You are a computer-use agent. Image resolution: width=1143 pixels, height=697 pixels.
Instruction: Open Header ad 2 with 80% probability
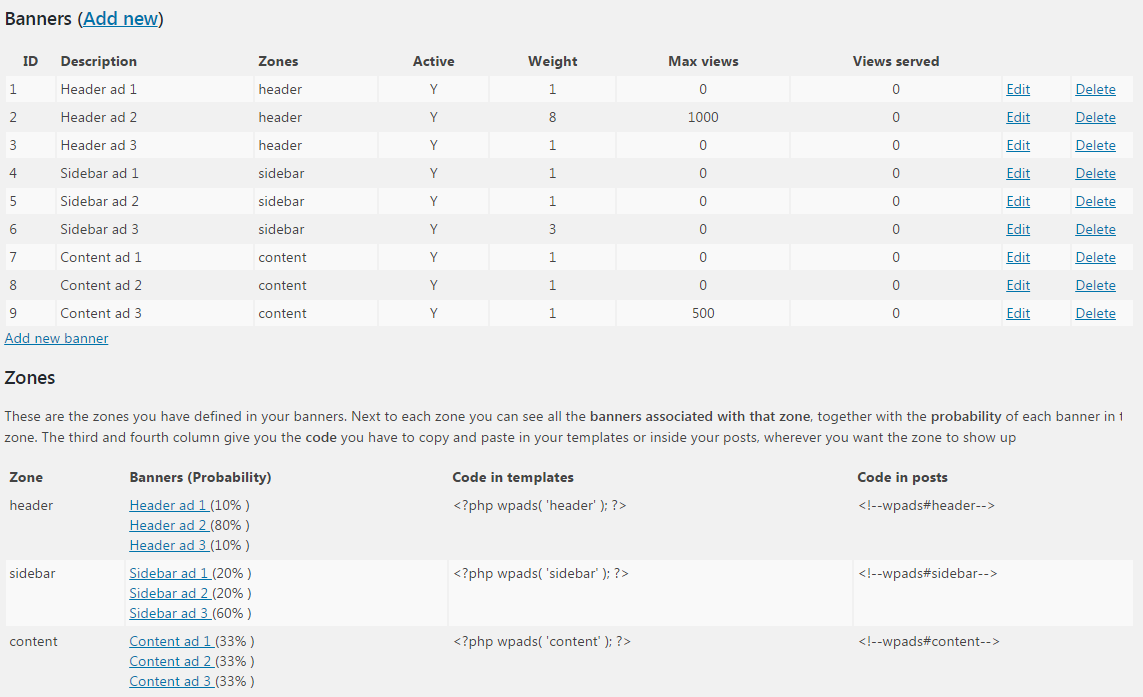tap(168, 525)
